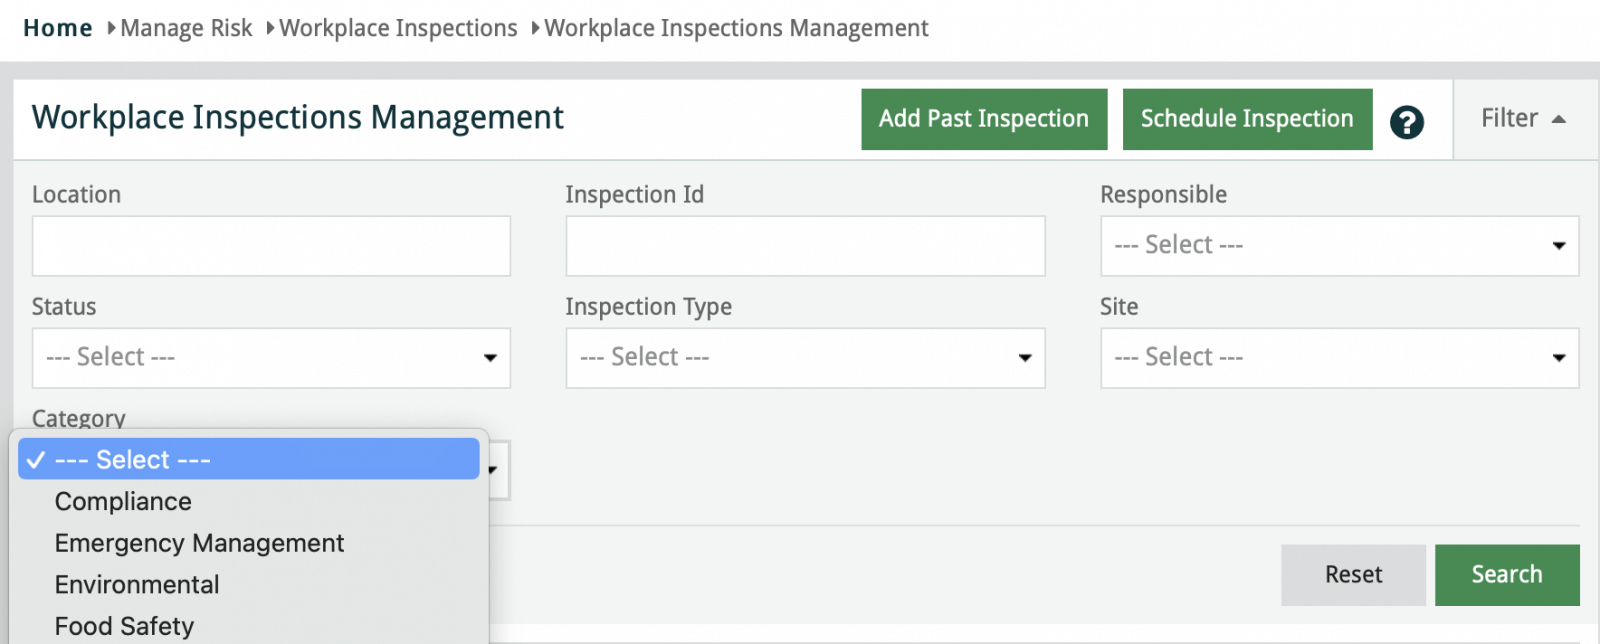Viewport: 1600px width, 644px height.
Task: Focus the Inspection Id text field
Action: pos(805,246)
